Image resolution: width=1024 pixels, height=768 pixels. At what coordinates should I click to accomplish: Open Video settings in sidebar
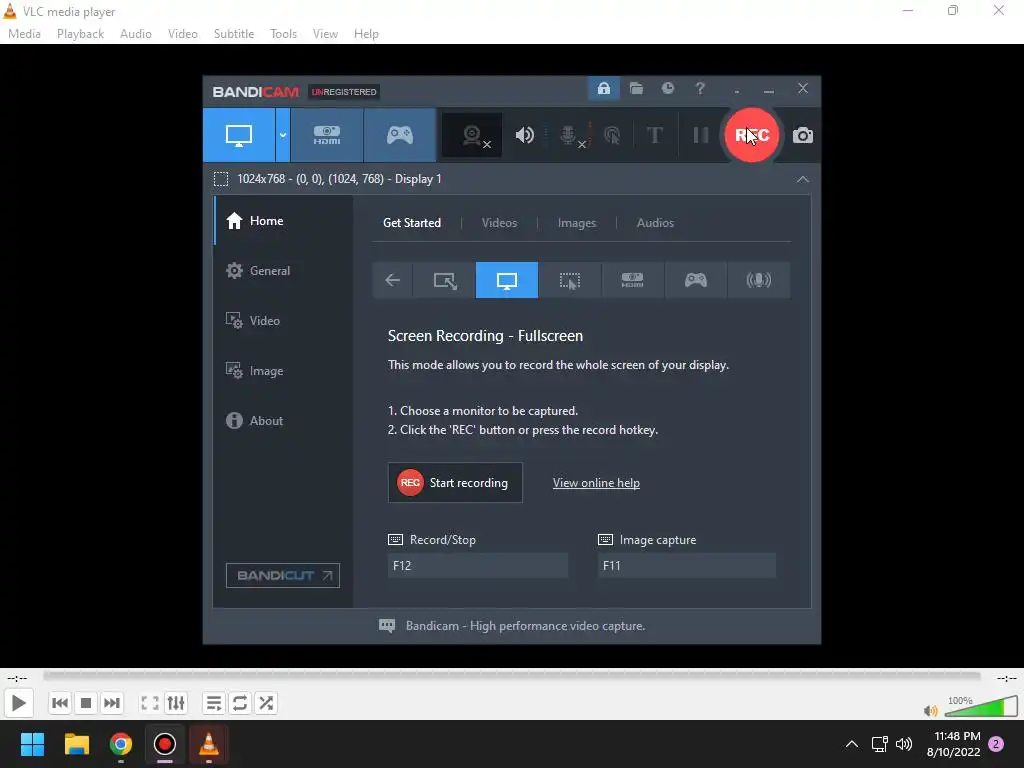[283, 321]
